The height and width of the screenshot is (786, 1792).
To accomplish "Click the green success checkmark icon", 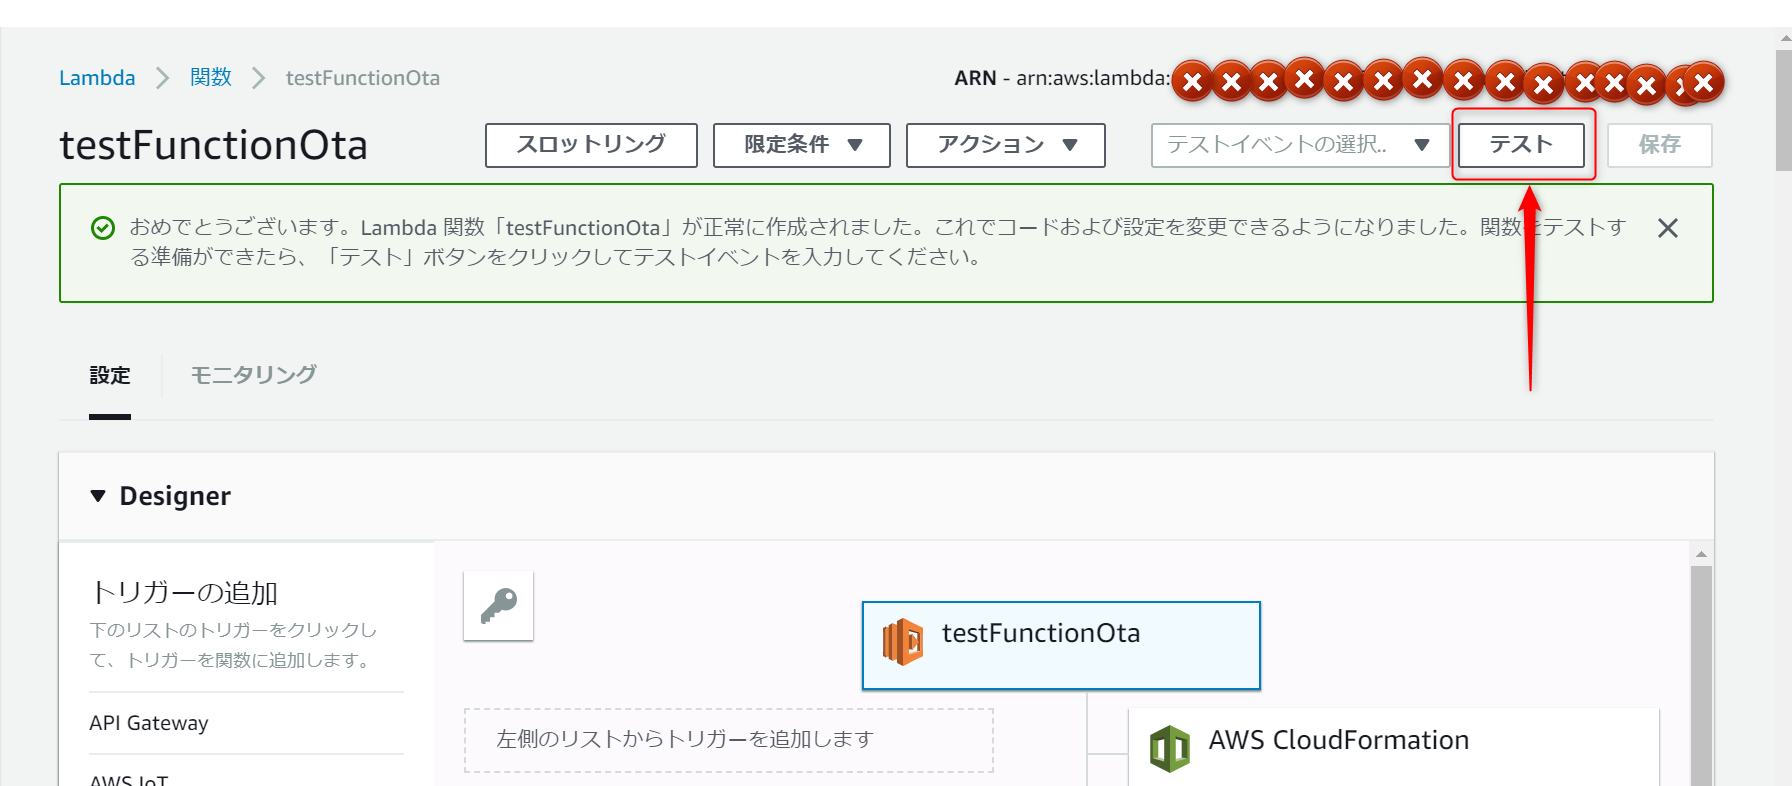I will click(103, 228).
